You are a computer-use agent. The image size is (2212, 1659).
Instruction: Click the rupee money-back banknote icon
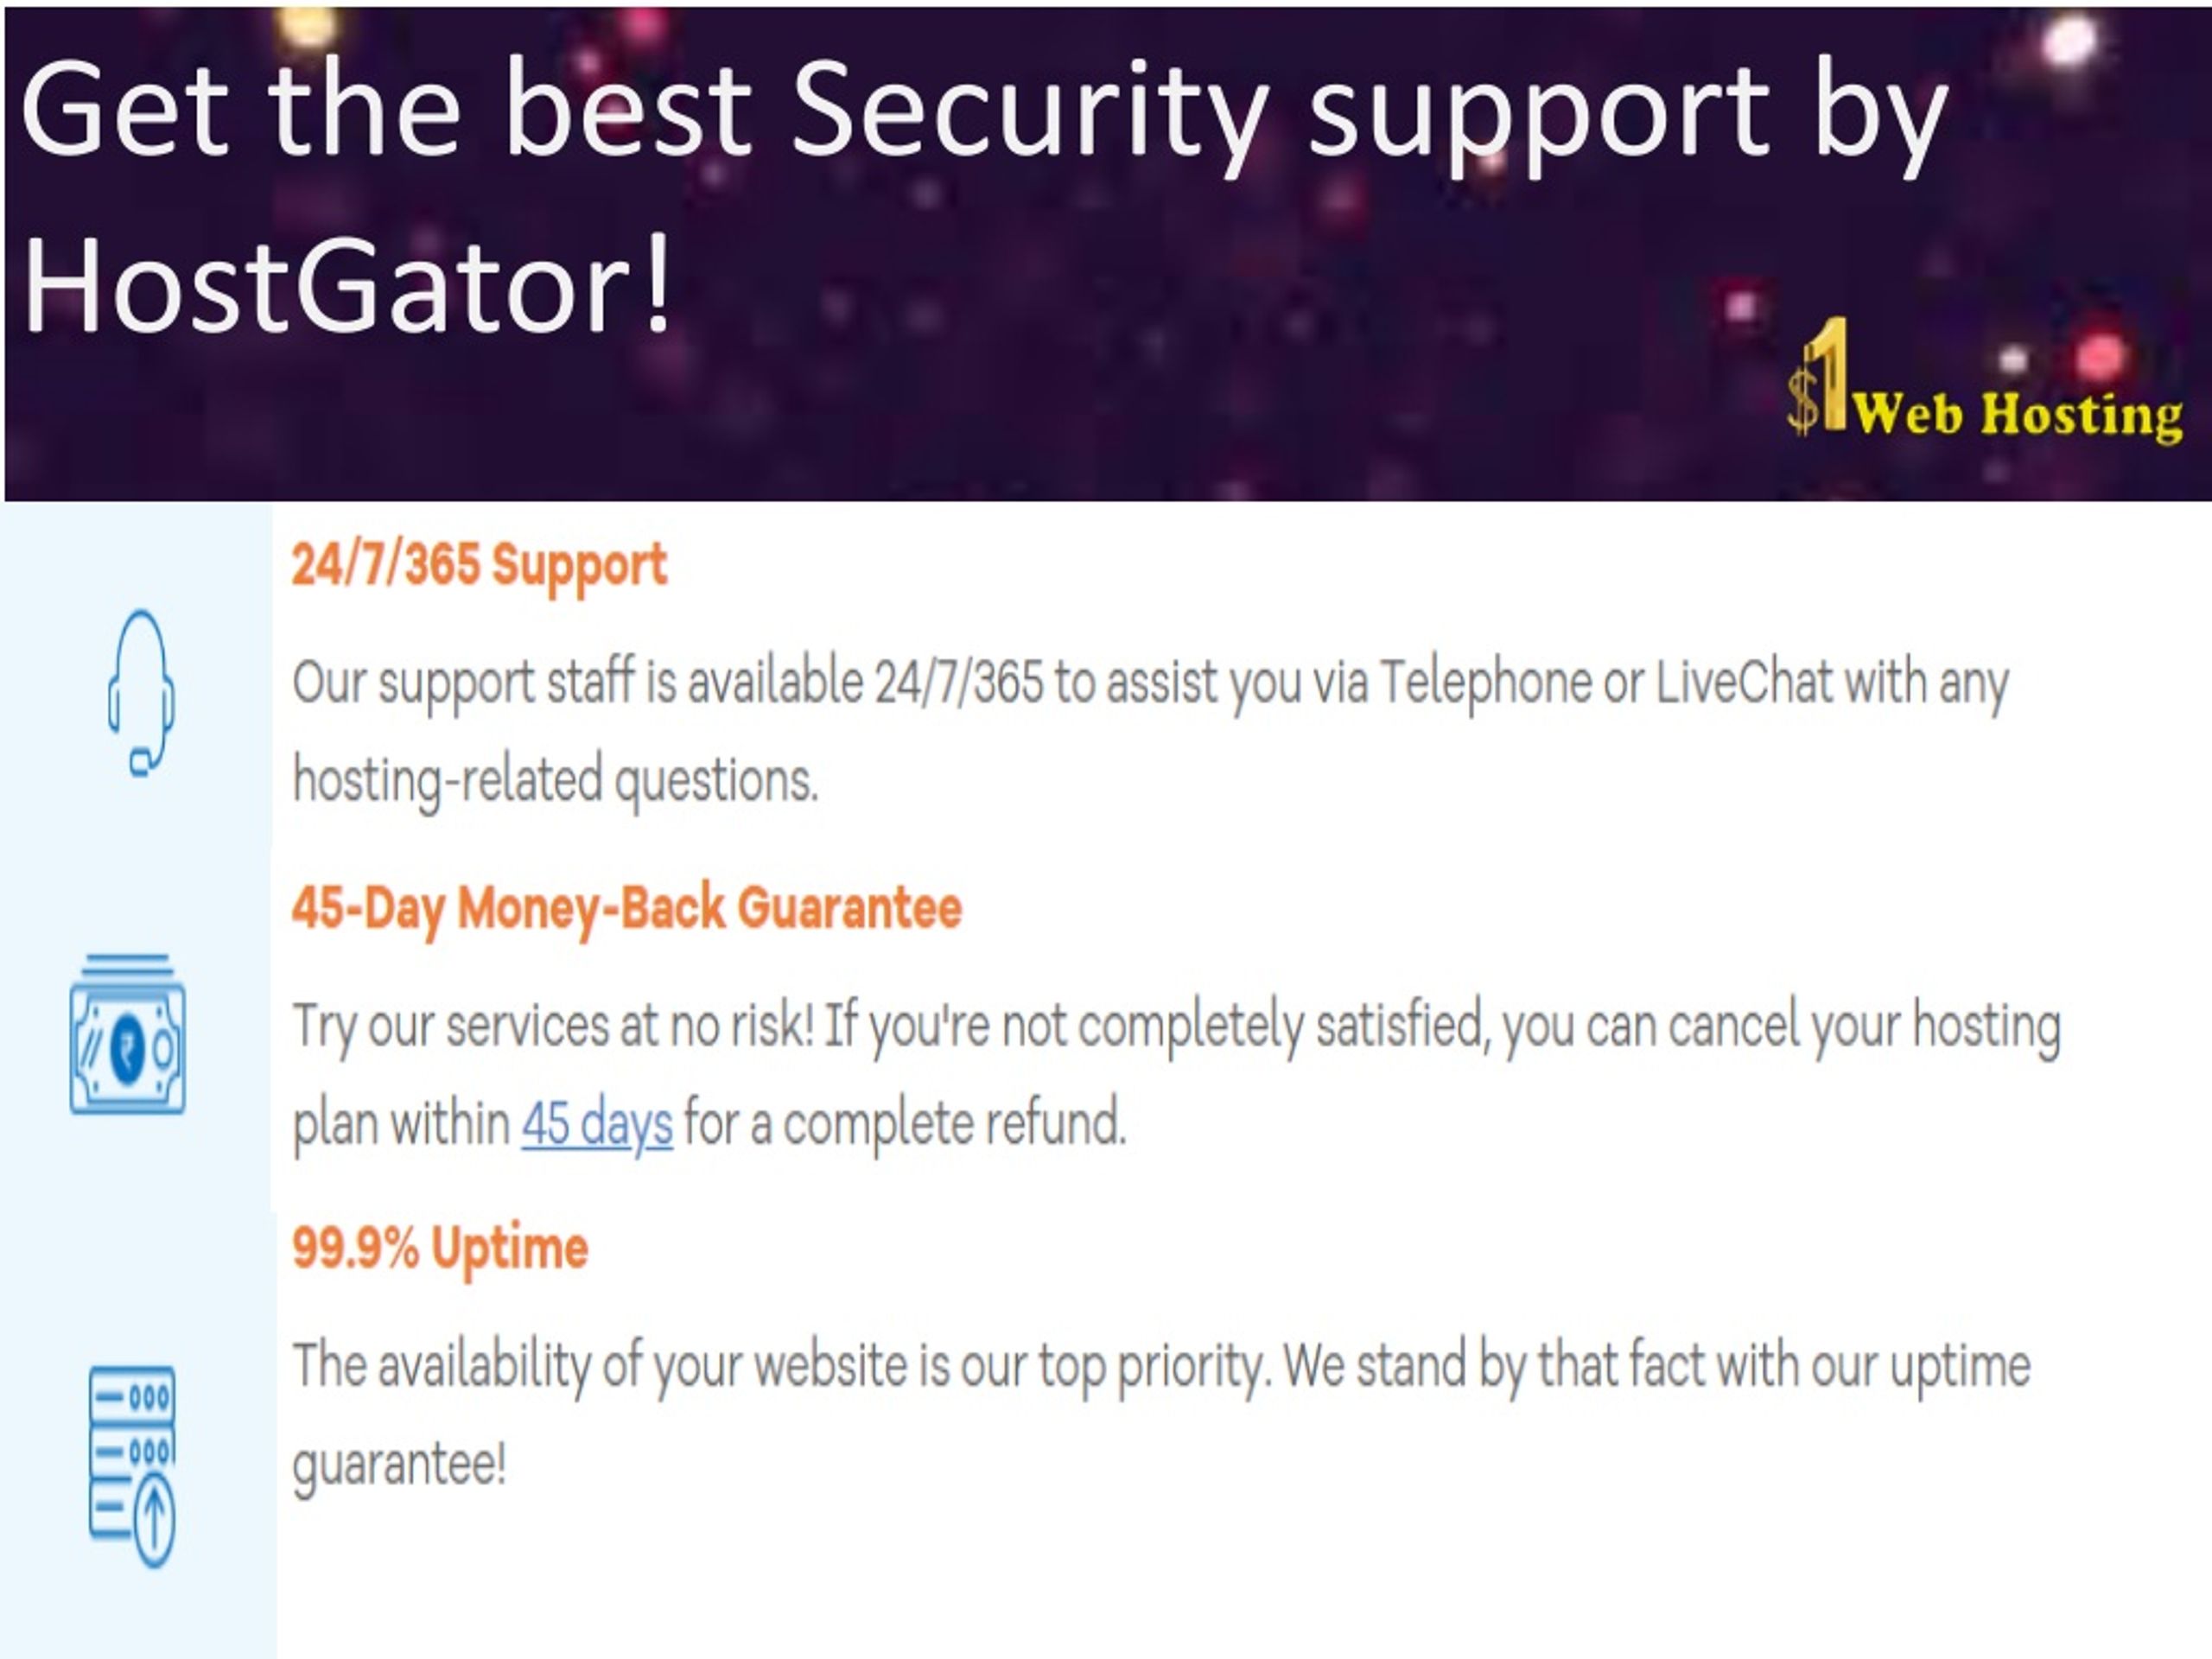pyautogui.click(x=128, y=1034)
